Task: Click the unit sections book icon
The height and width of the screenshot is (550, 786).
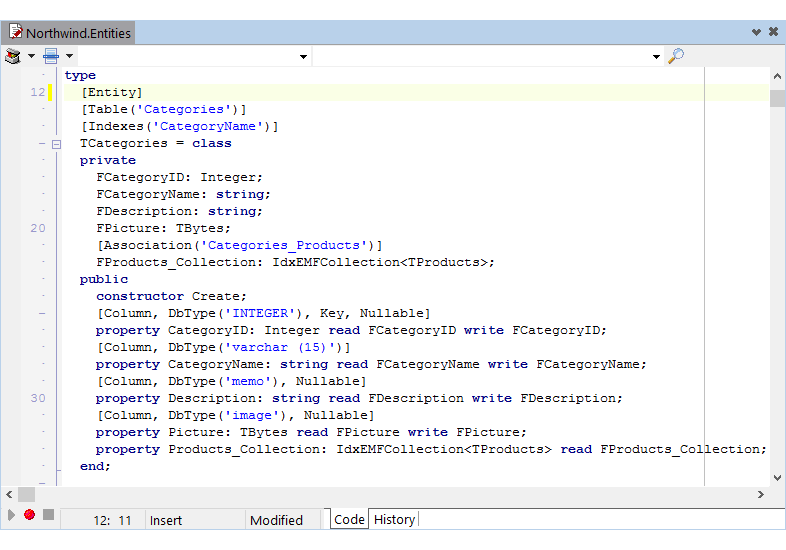Action: (14, 56)
